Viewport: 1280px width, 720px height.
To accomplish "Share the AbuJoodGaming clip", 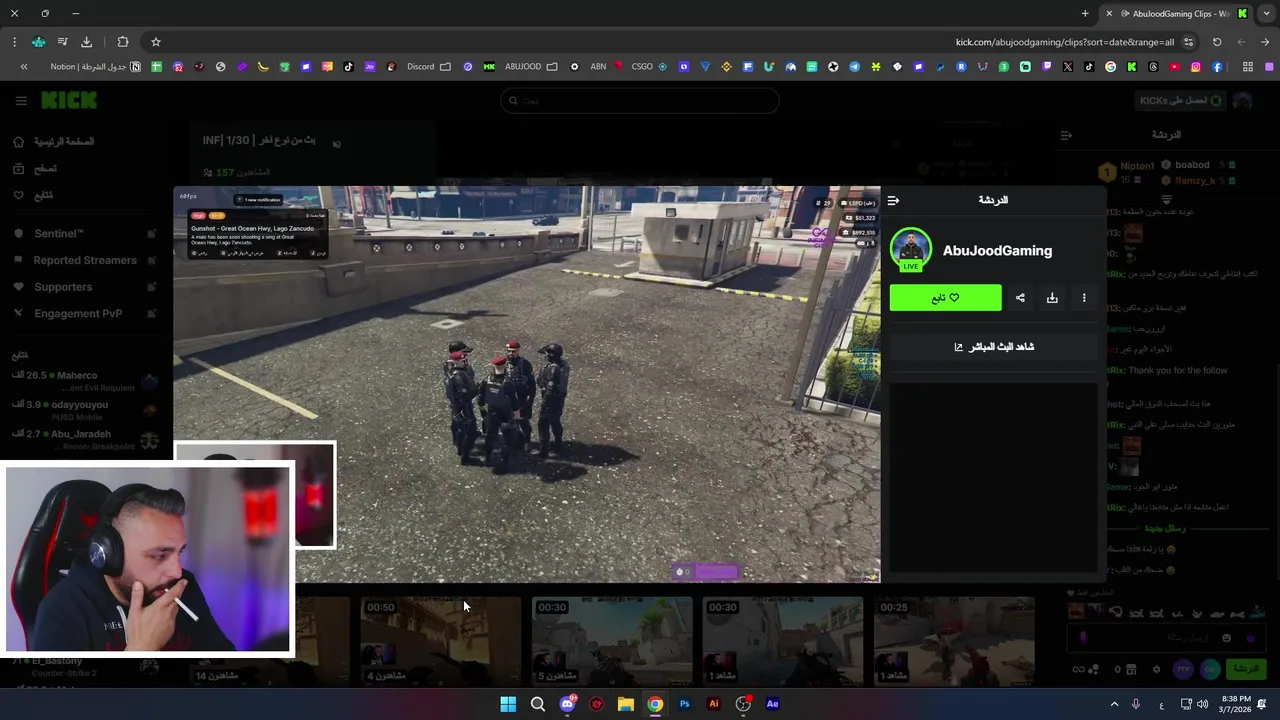I will [x=1020, y=298].
